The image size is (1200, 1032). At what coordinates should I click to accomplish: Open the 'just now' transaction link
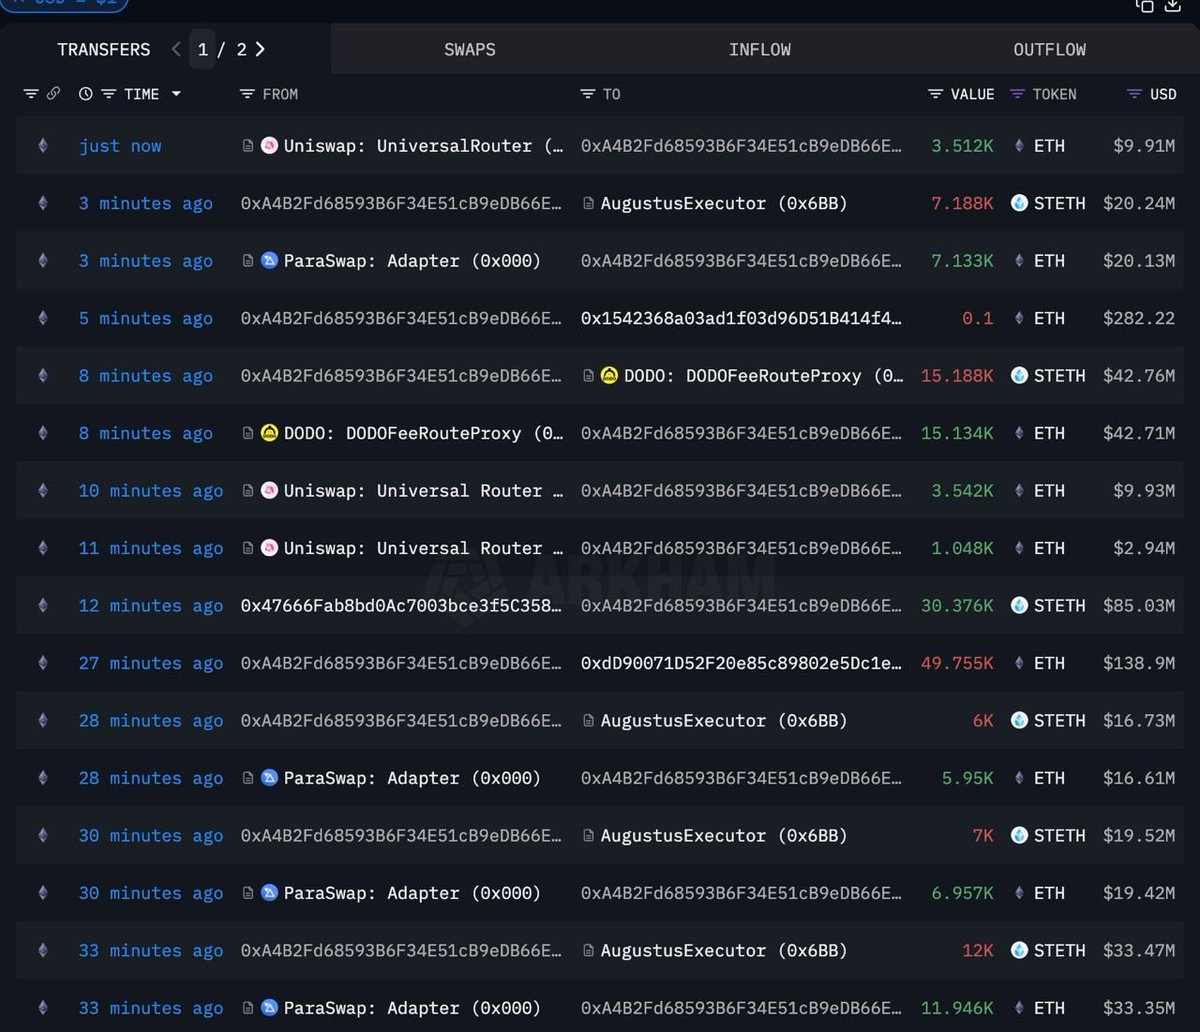(120, 146)
